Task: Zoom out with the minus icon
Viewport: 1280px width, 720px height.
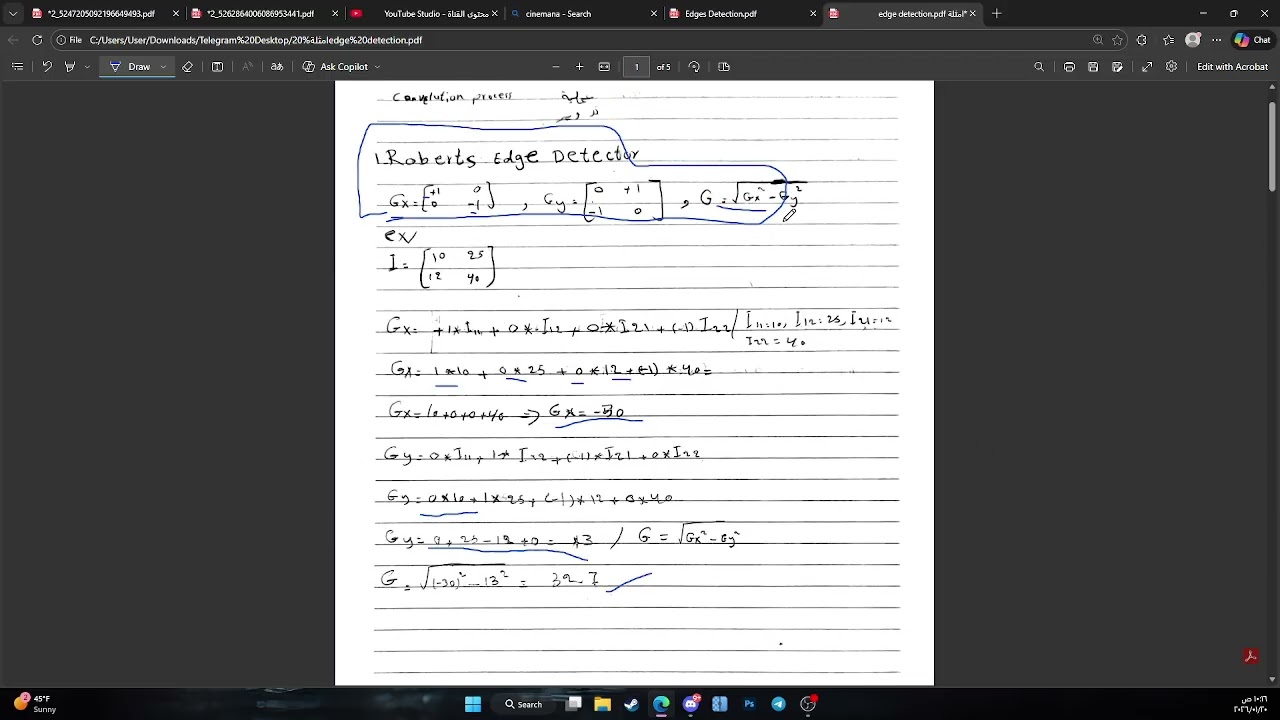Action: click(x=556, y=67)
